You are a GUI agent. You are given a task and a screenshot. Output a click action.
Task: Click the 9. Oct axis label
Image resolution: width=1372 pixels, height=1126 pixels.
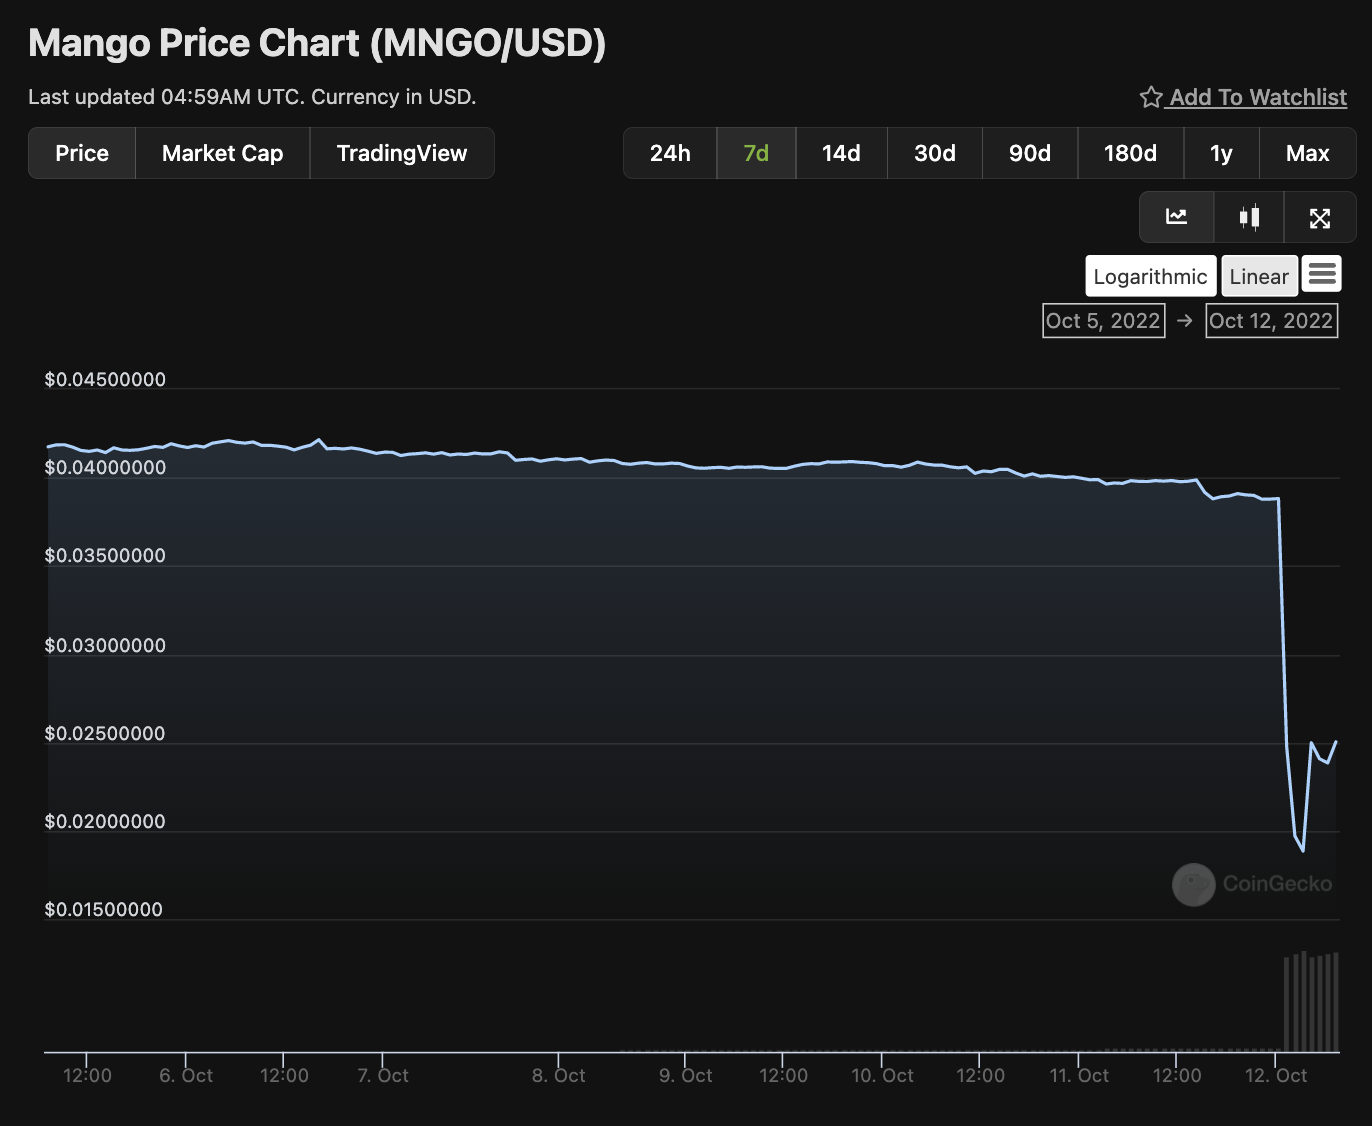point(685,1076)
